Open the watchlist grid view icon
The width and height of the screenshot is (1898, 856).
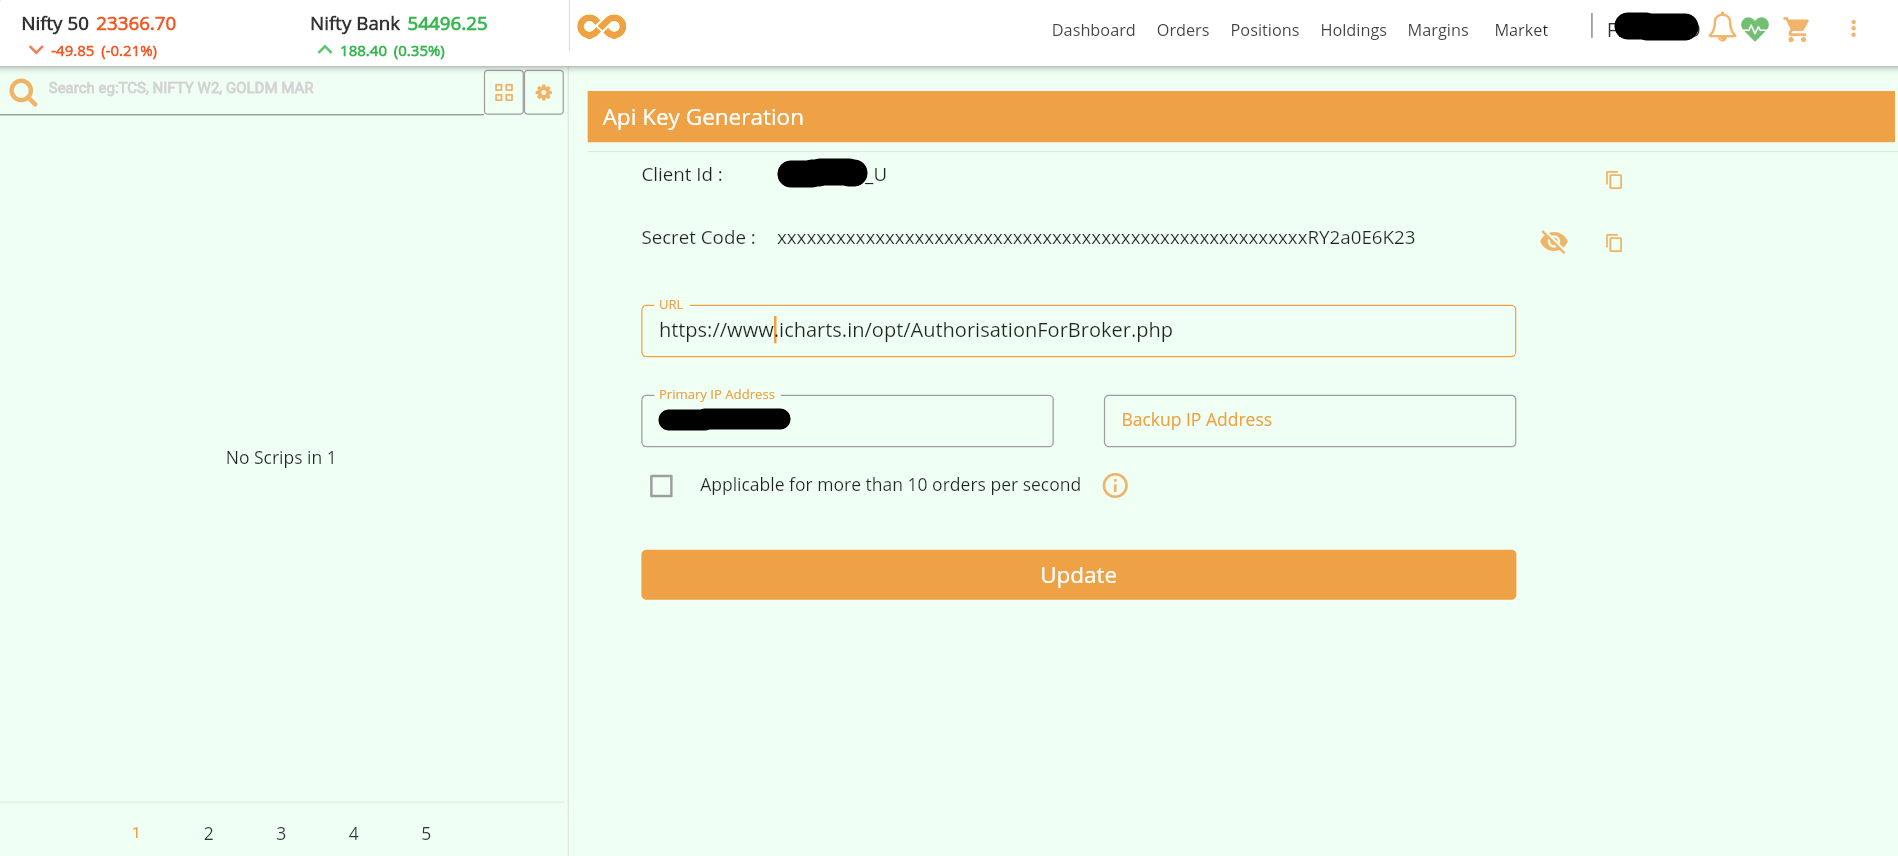(504, 92)
